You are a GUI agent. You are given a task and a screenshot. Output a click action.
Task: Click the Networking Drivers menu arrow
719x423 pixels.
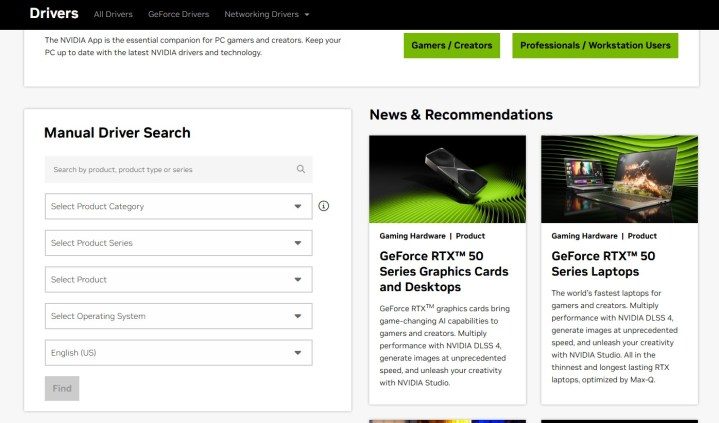306,15
